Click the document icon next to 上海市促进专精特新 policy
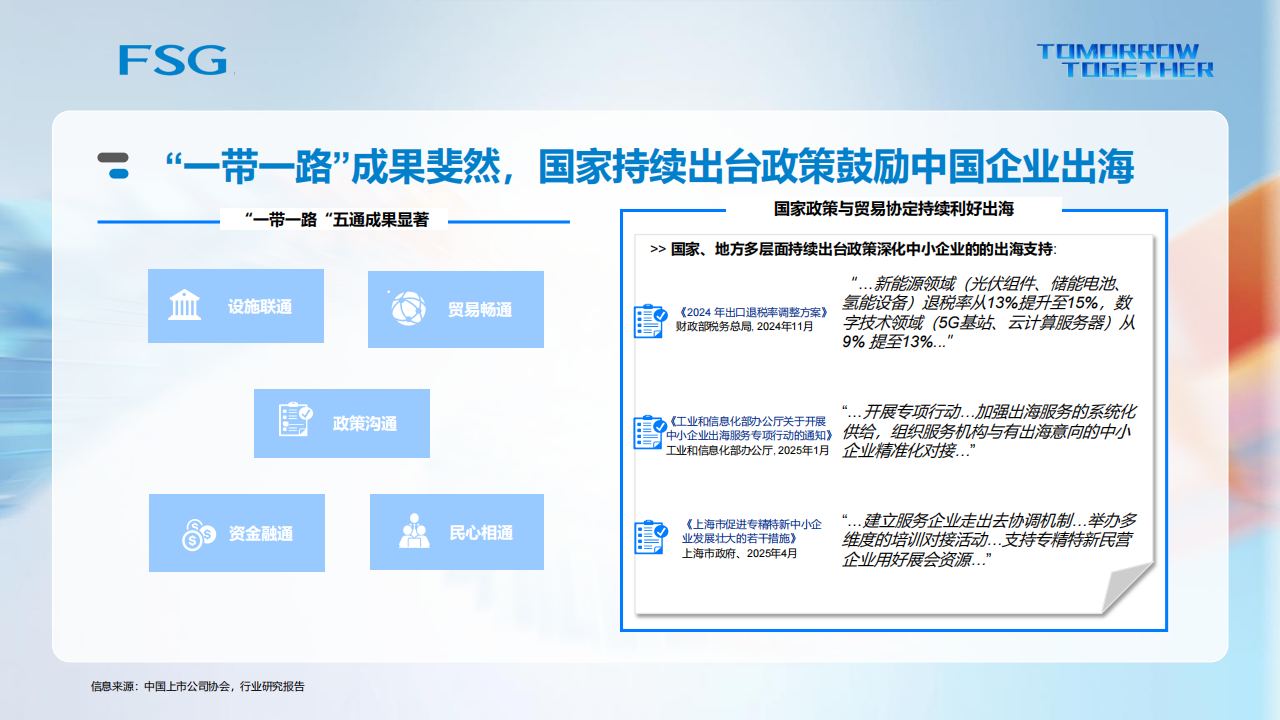The width and height of the screenshot is (1280, 720). pos(651,537)
